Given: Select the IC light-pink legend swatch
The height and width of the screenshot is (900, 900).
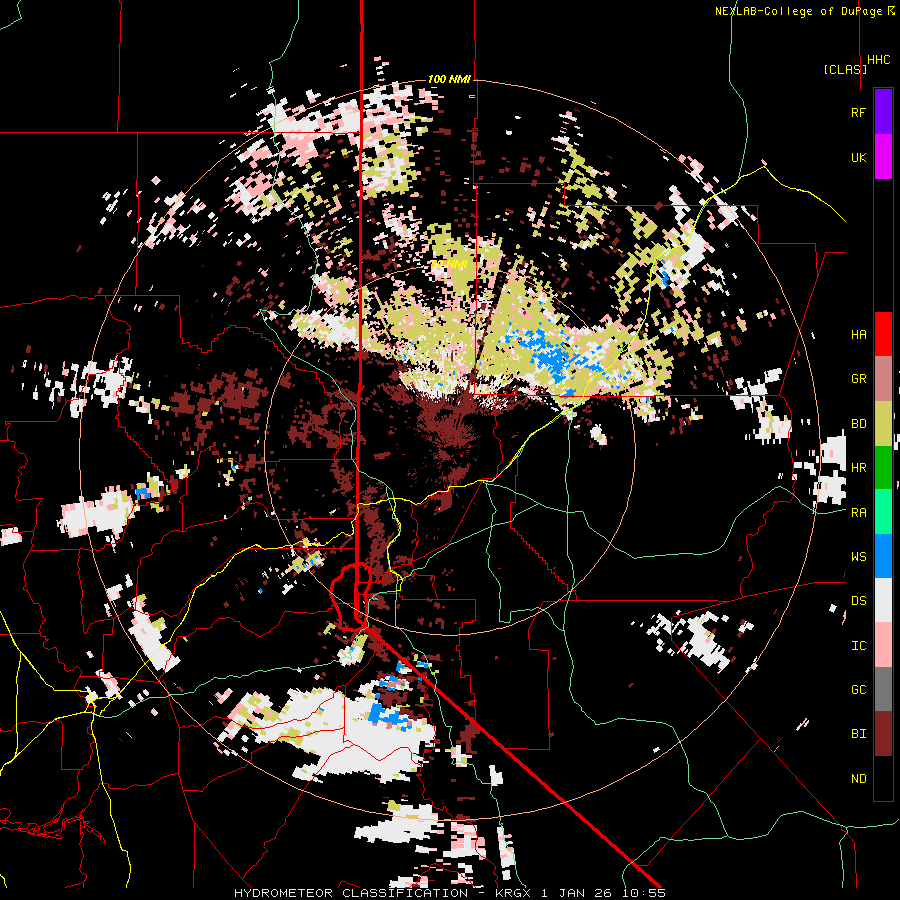Looking at the screenshot, I should [x=883, y=645].
